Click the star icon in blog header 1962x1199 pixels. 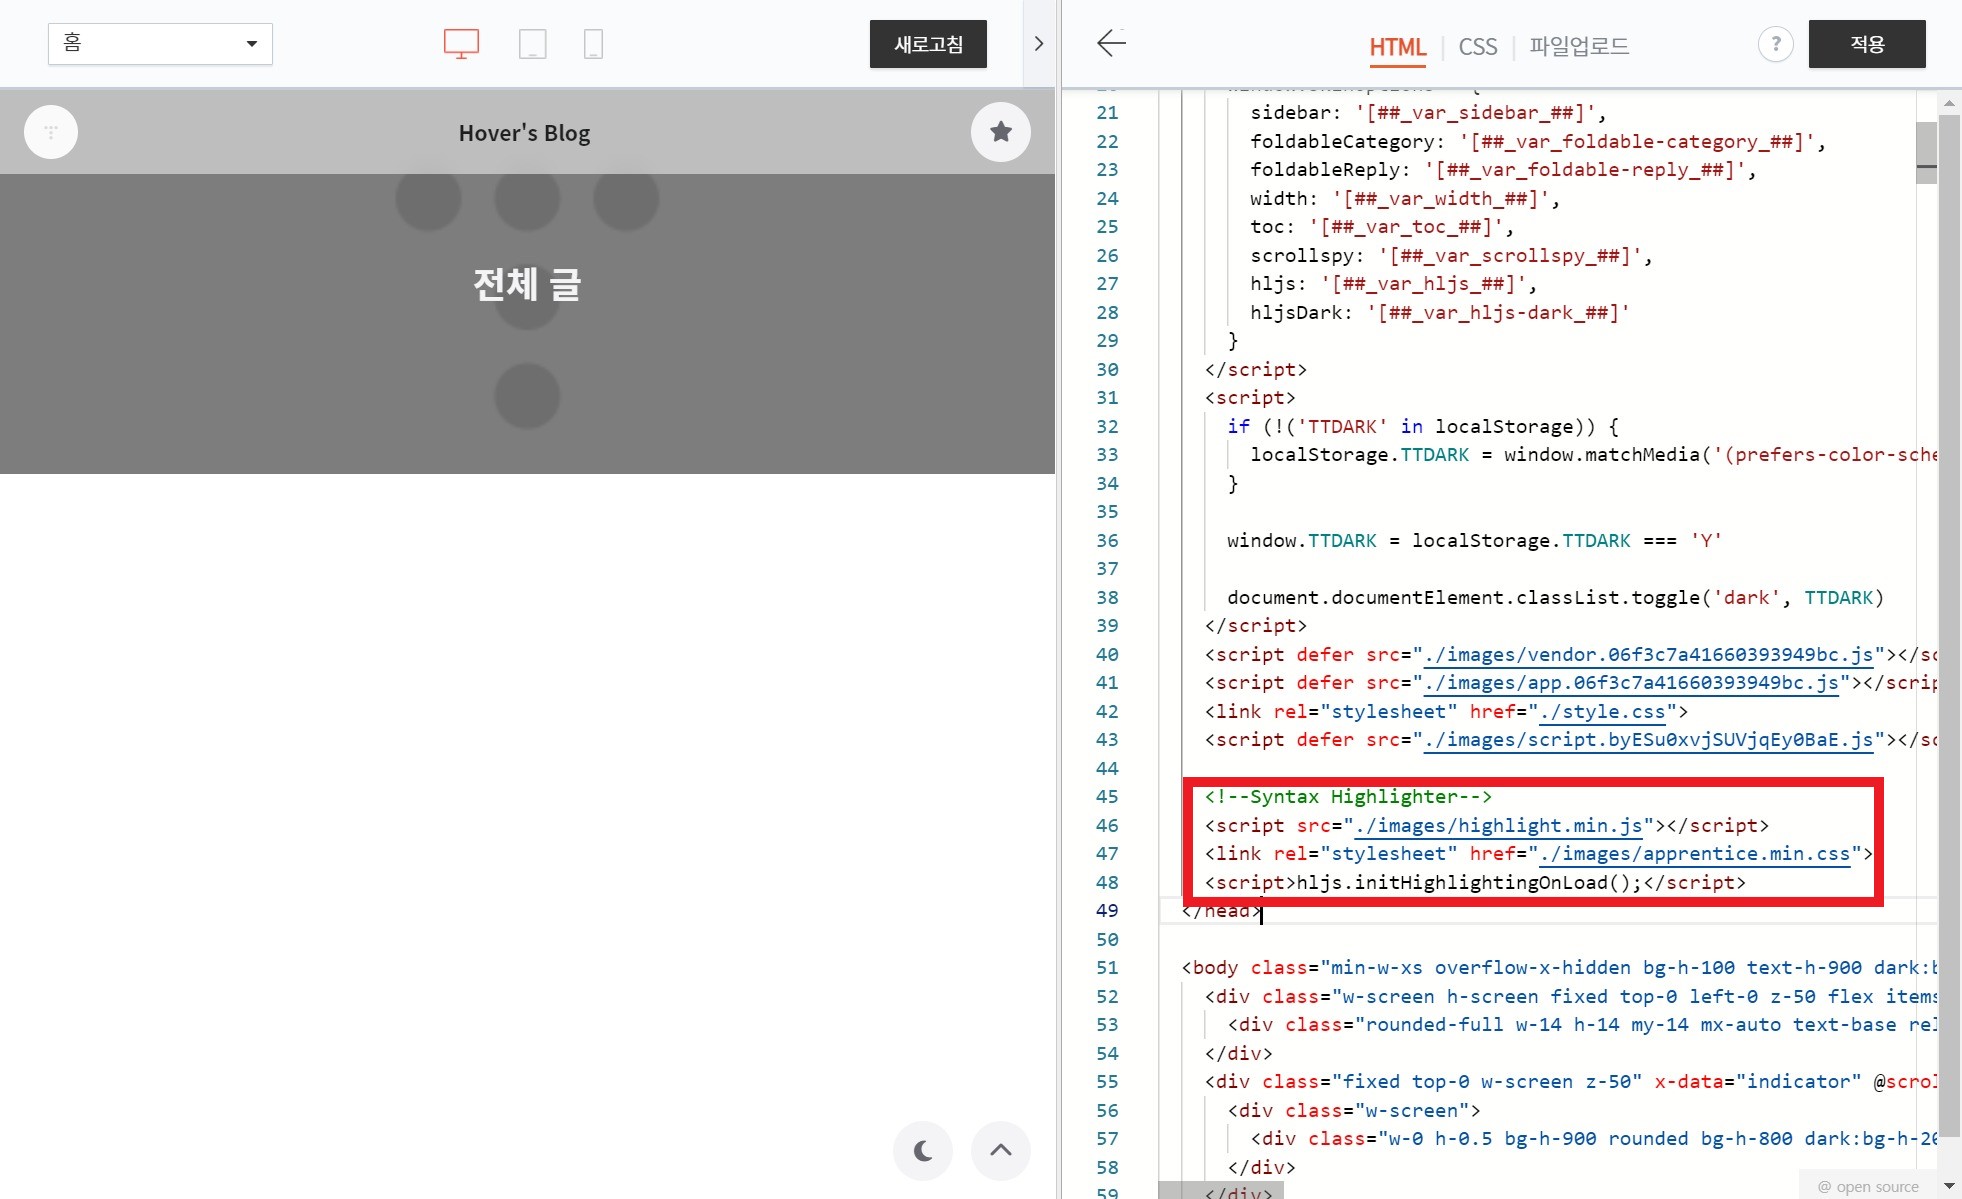click(1000, 132)
